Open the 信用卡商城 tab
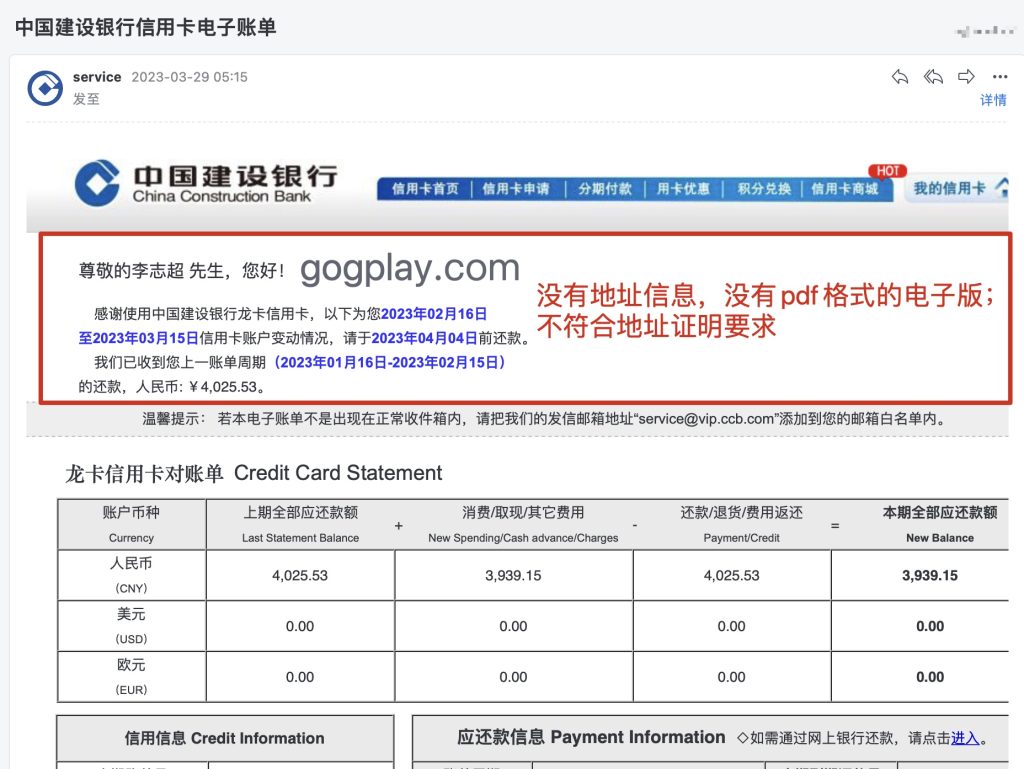The width and height of the screenshot is (1024, 769). click(845, 189)
